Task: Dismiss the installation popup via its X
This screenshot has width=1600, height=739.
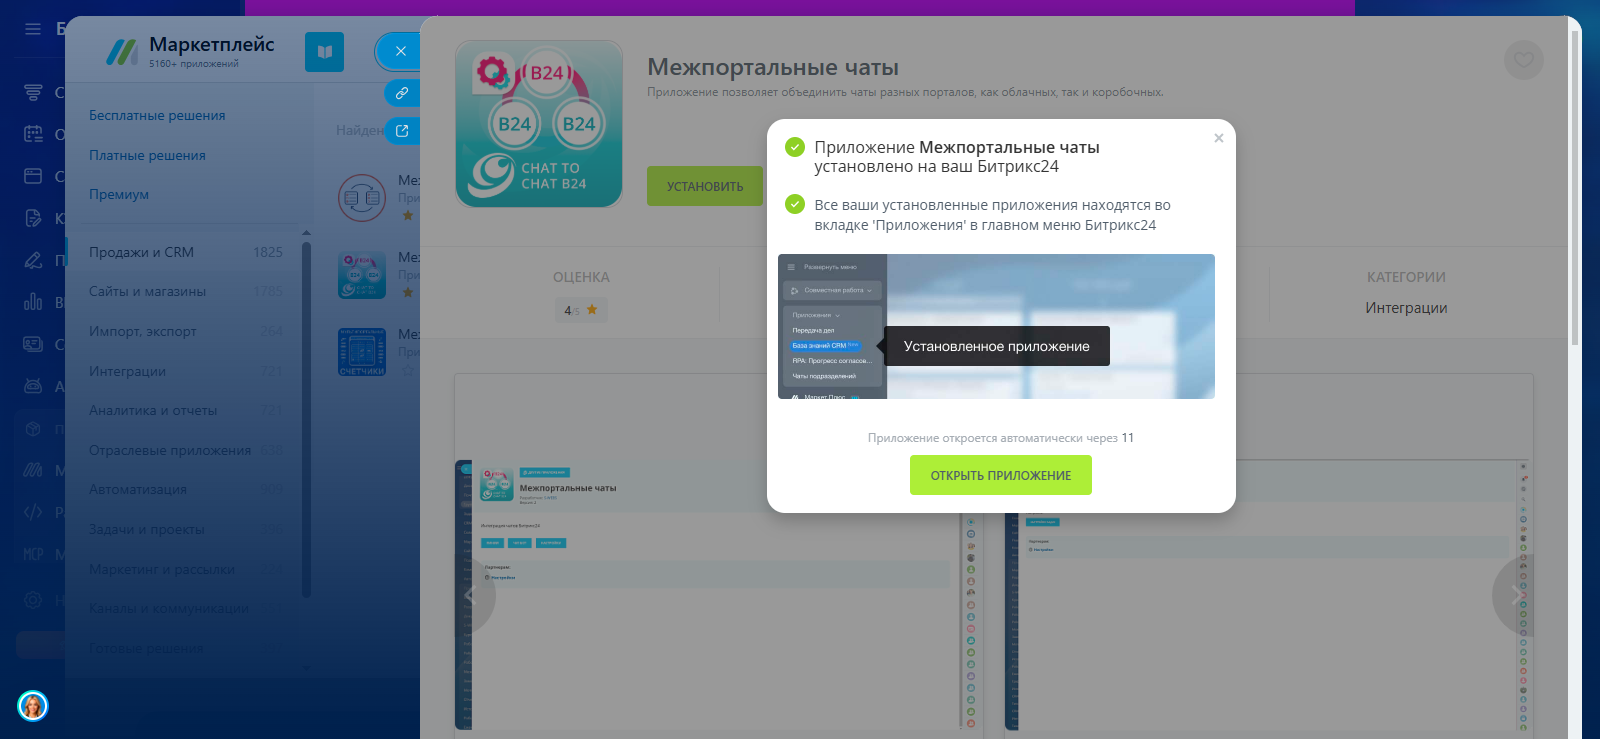Action: tap(1218, 138)
